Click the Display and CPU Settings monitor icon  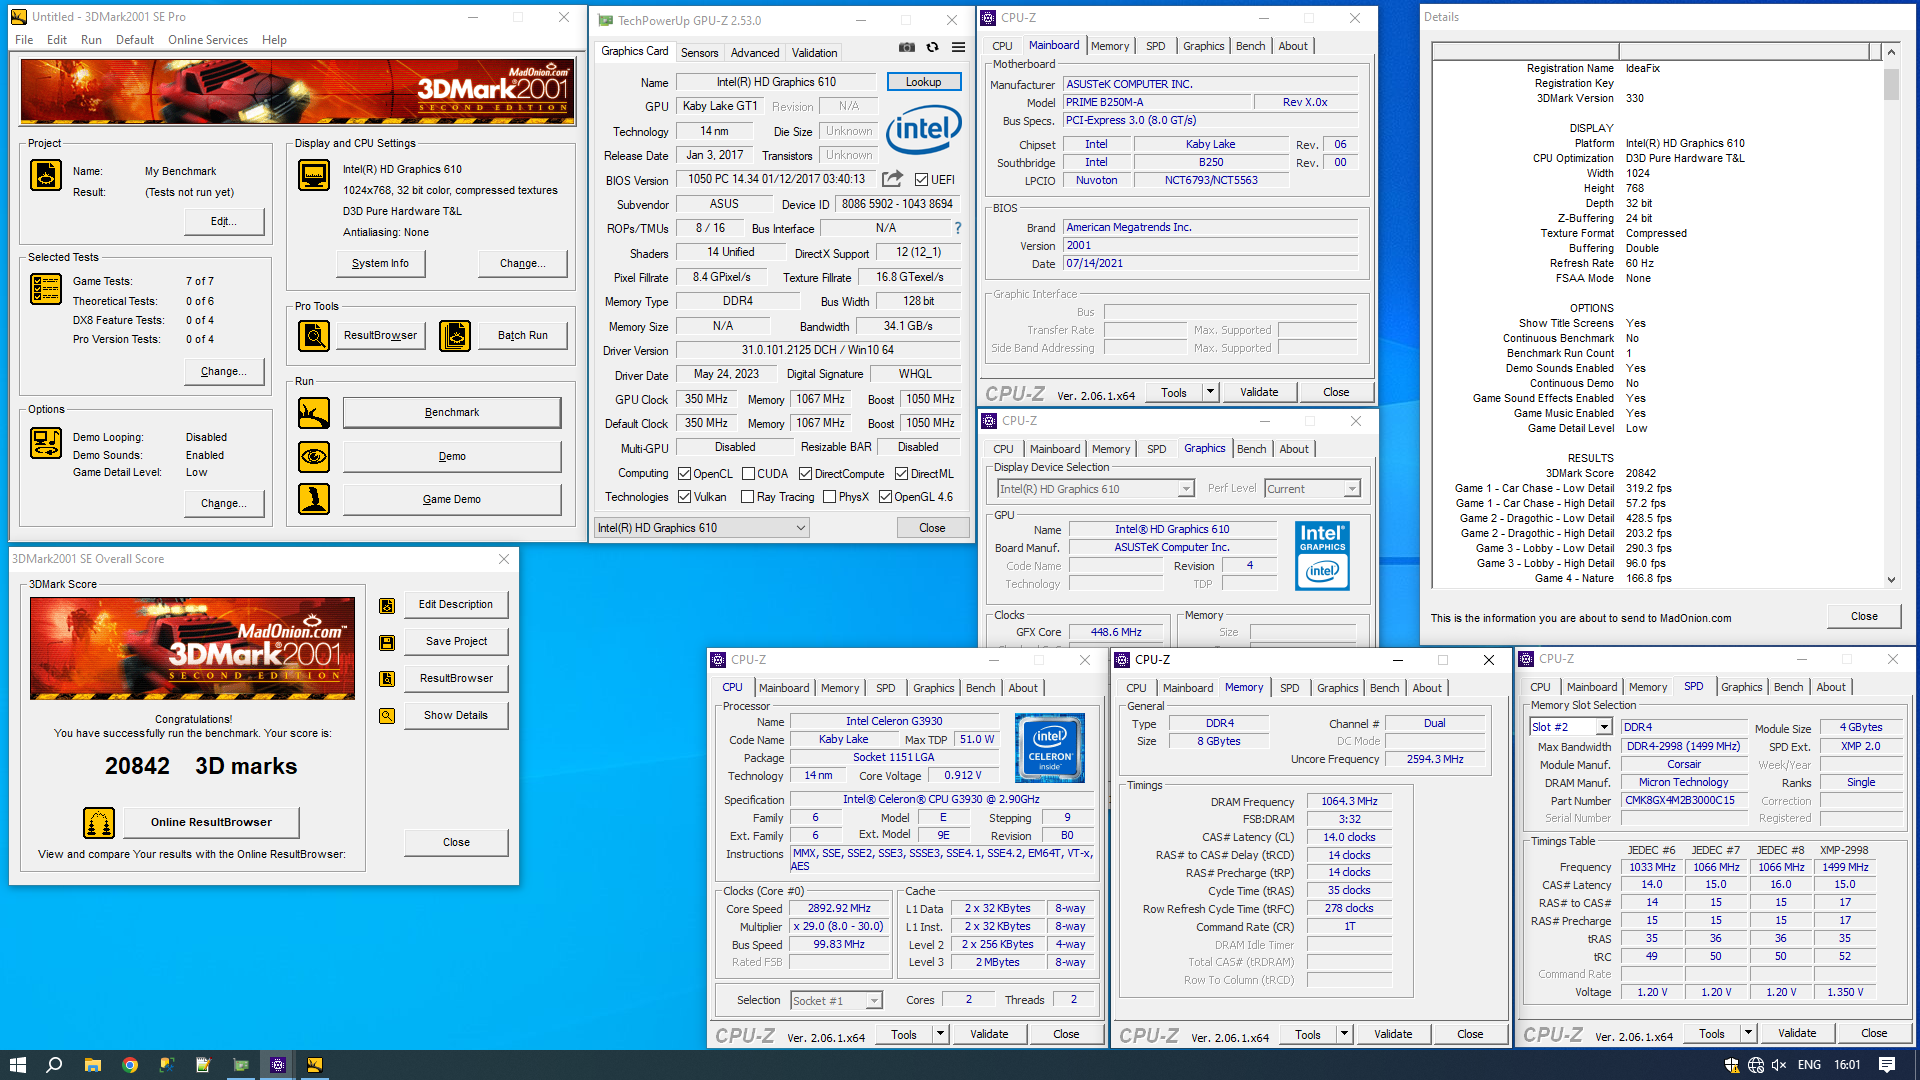(314, 175)
